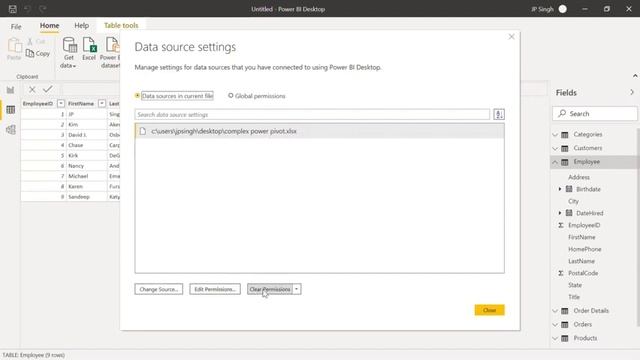Select Global permissions radio button
Viewport: 640px width, 360px height.
pos(231,96)
